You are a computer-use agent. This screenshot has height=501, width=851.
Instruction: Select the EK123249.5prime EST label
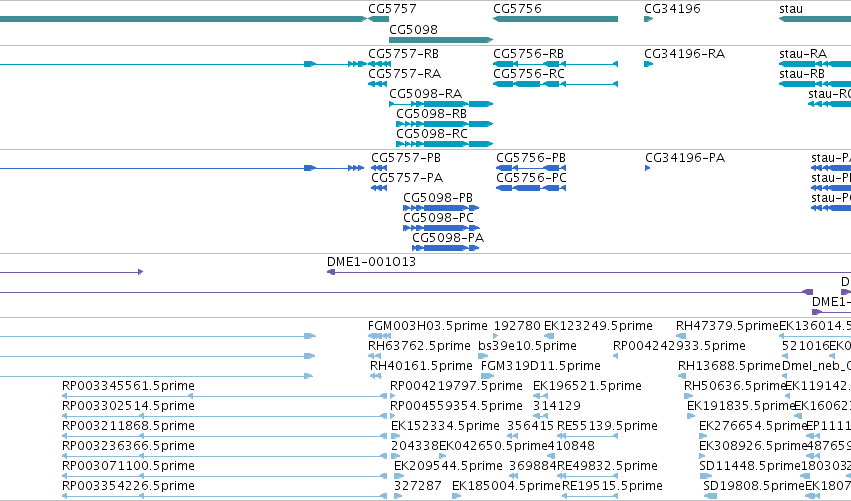598,326
